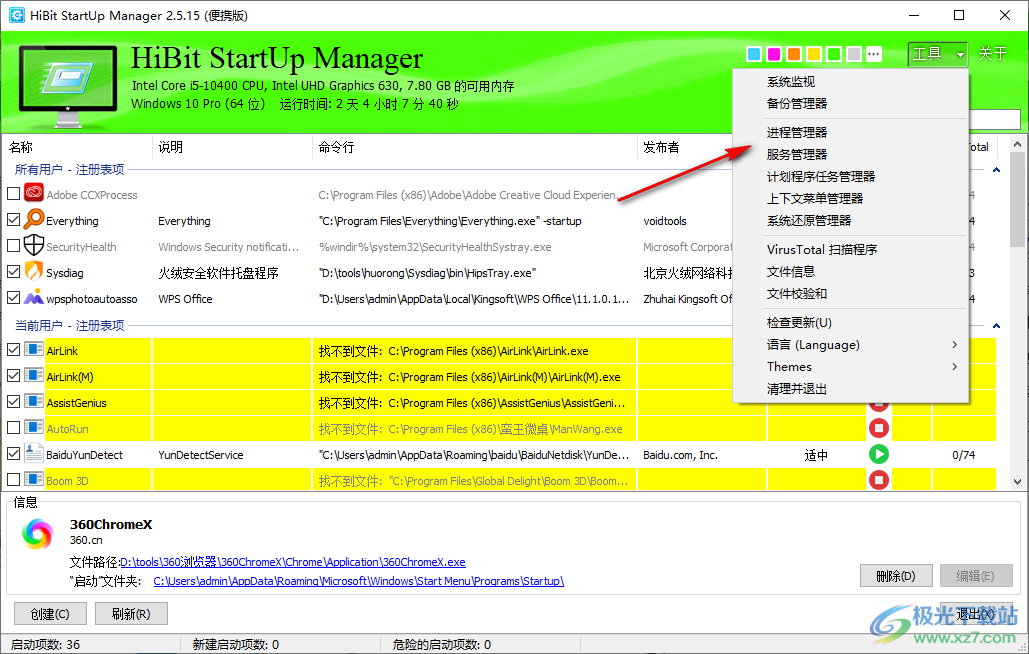Click the 360ChromeX colorful logo

pyautogui.click(x=37, y=533)
